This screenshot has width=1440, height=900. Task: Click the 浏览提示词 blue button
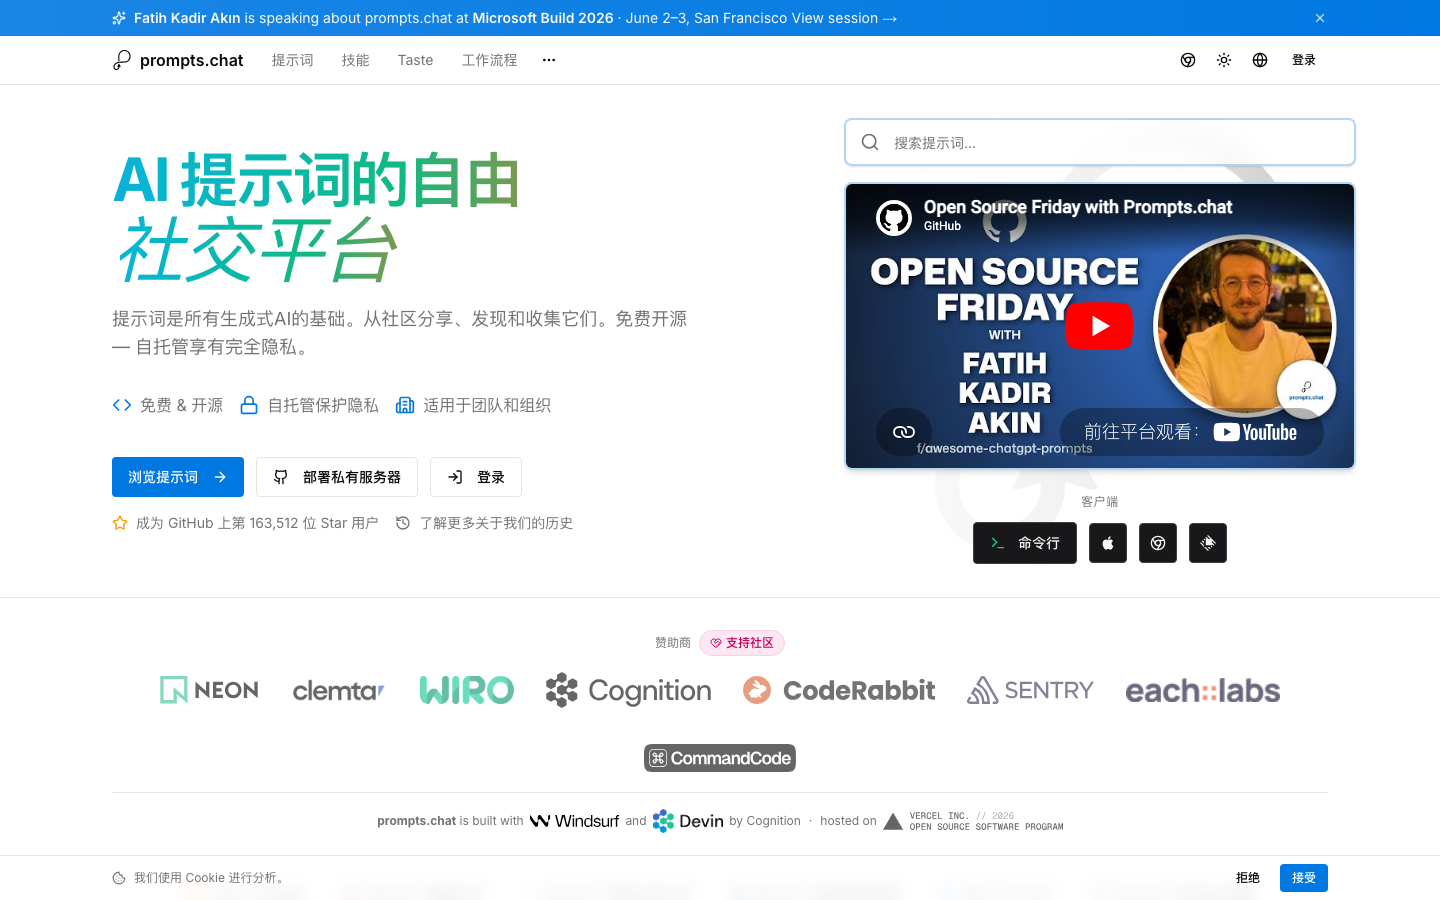click(178, 477)
